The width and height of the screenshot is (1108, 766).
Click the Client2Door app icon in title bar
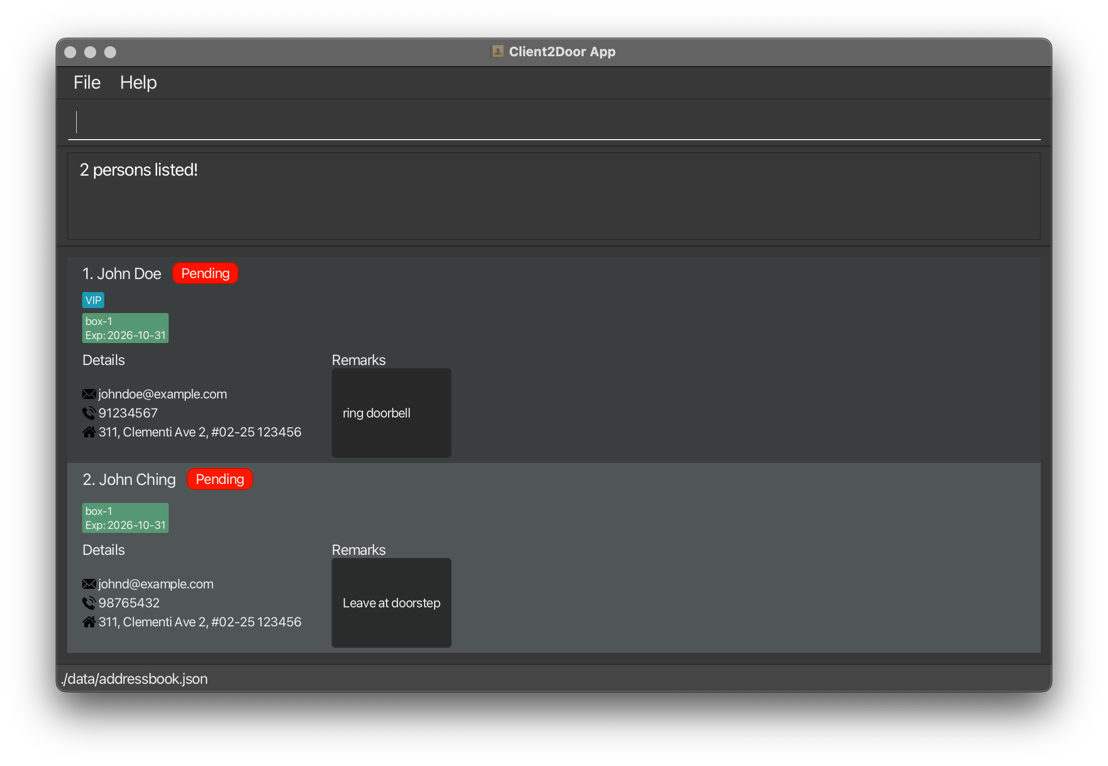(497, 51)
